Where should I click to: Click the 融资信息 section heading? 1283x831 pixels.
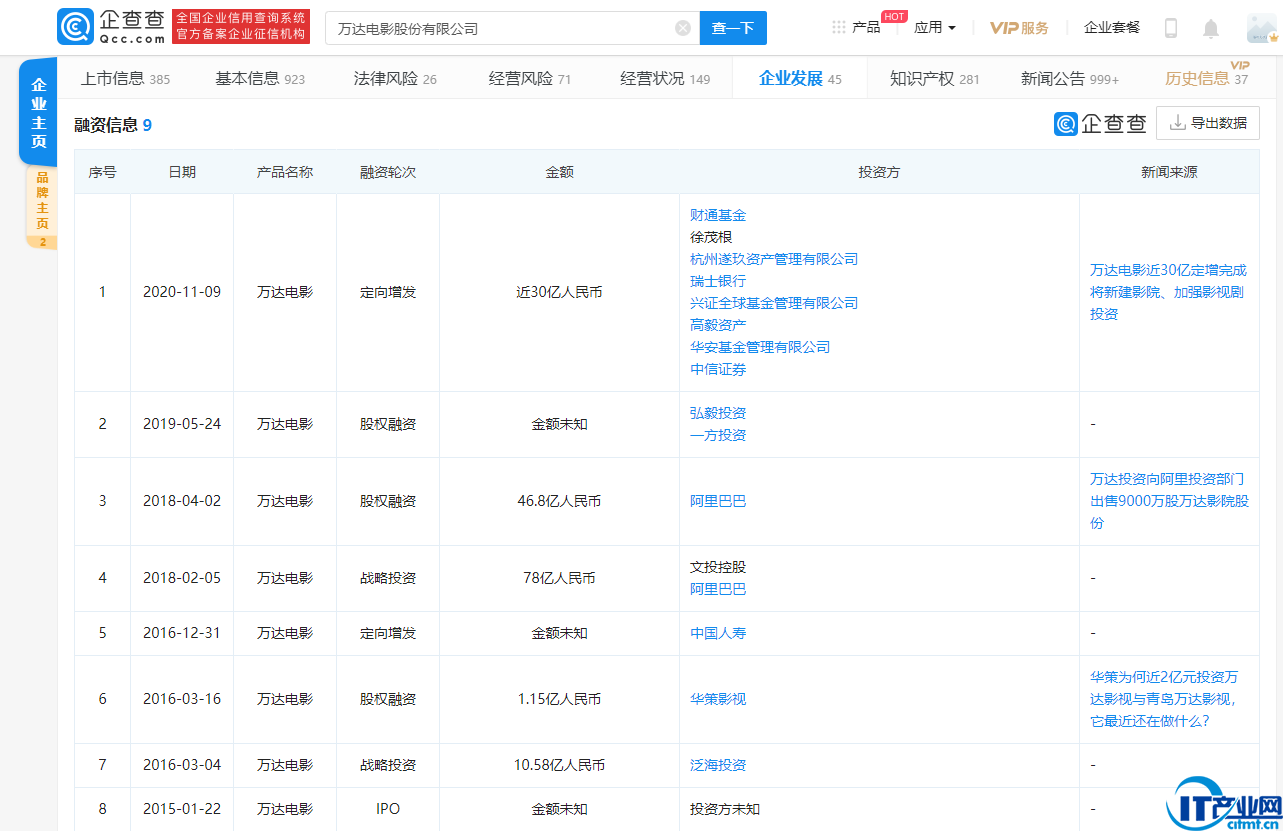(x=113, y=125)
